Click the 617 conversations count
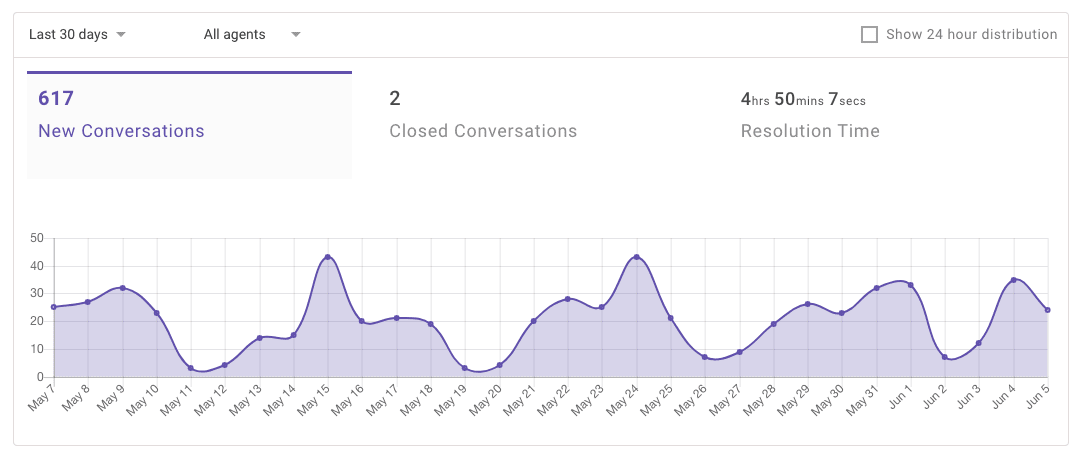Screen dimensions: 1087x462 [x=56, y=99]
